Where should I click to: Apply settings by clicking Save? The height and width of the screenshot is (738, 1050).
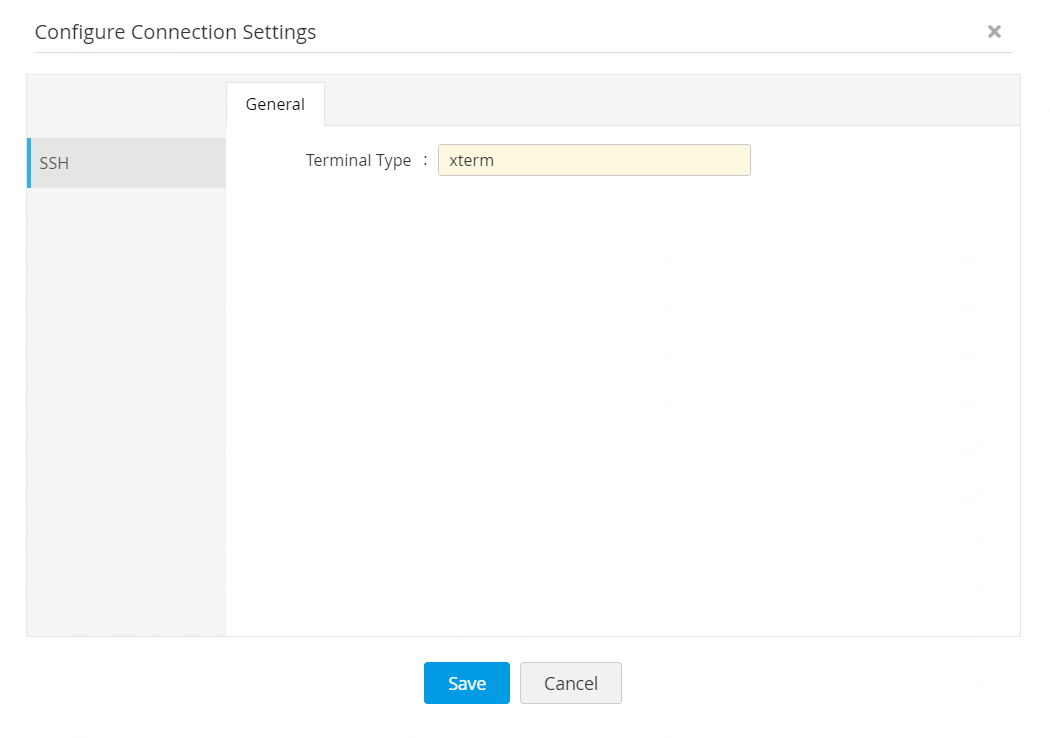466,683
